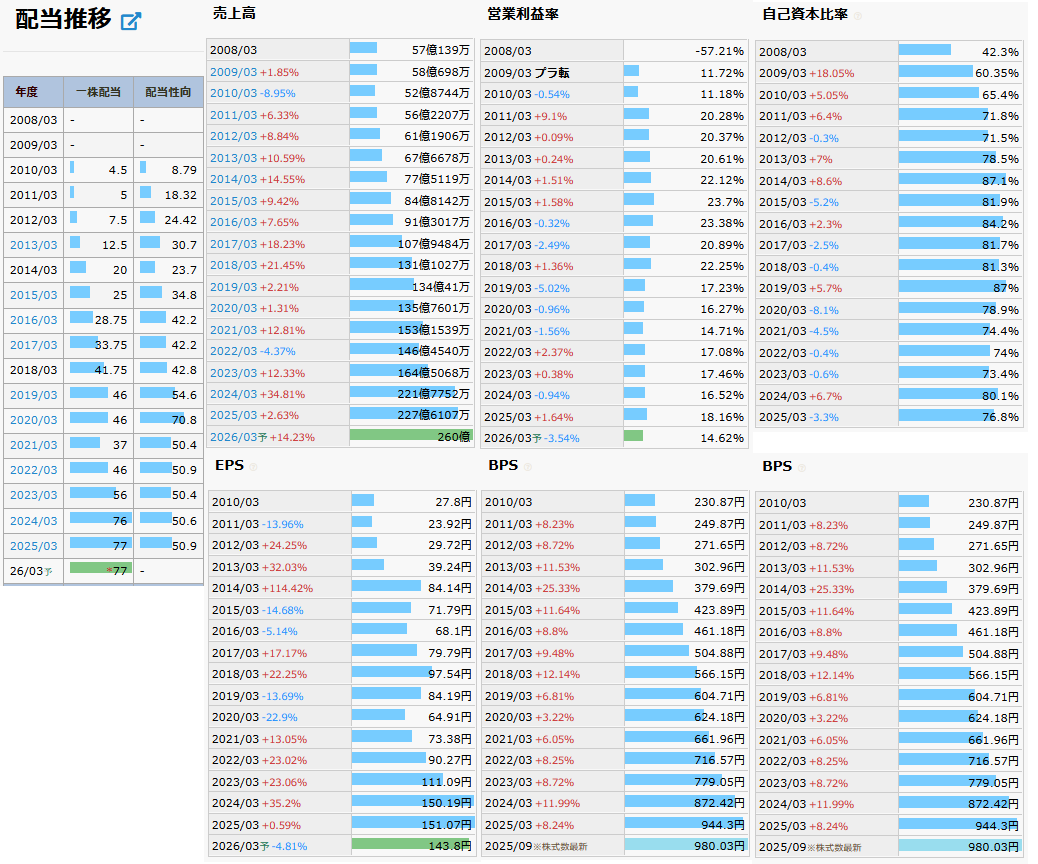
Task: Open 2019/03 link in the dividend table
Action: point(34,395)
